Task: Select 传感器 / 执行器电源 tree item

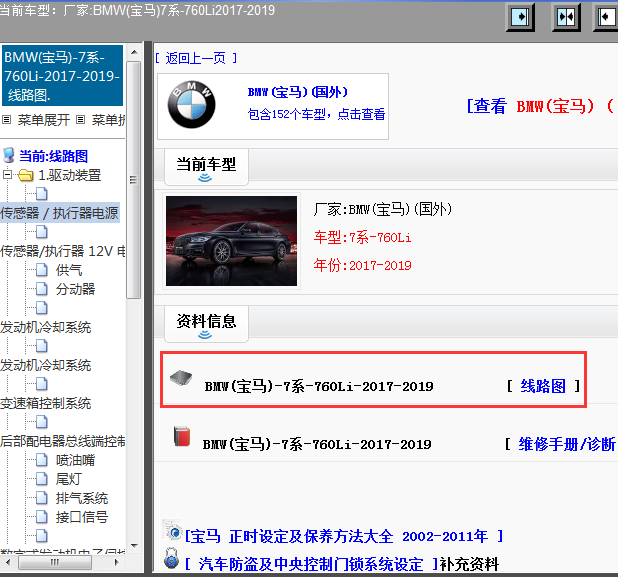Action: coord(60,213)
